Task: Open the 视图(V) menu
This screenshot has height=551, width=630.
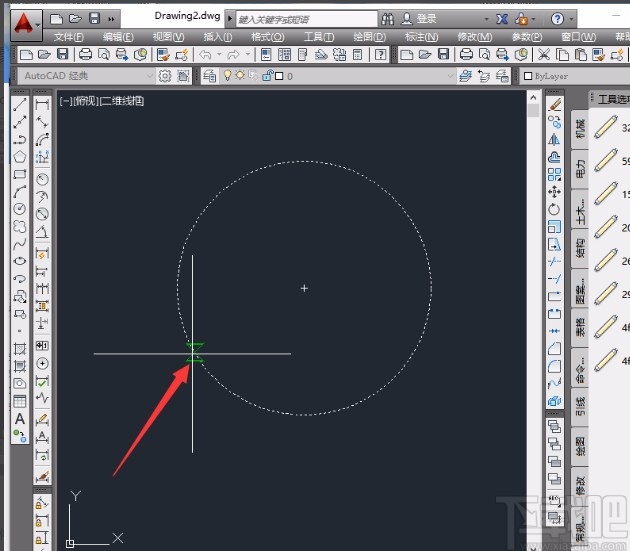Action: pos(168,37)
